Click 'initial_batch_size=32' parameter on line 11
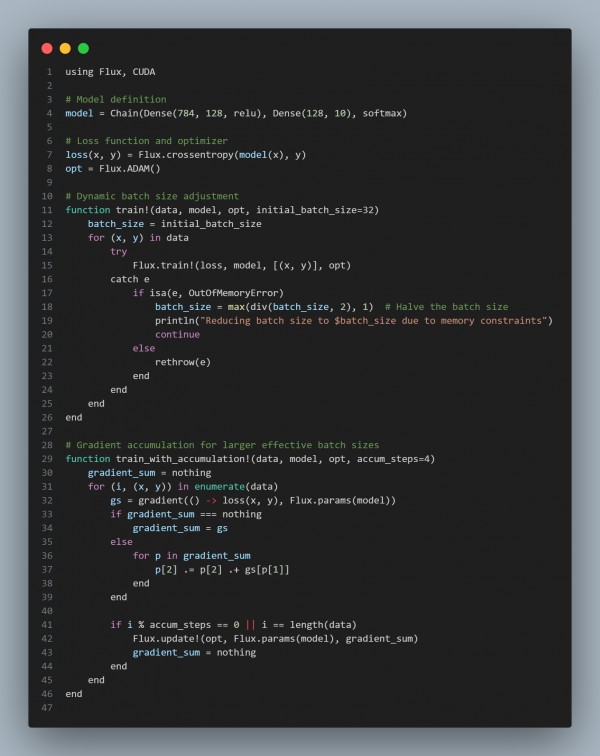The image size is (600, 756). tap(315, 210)
